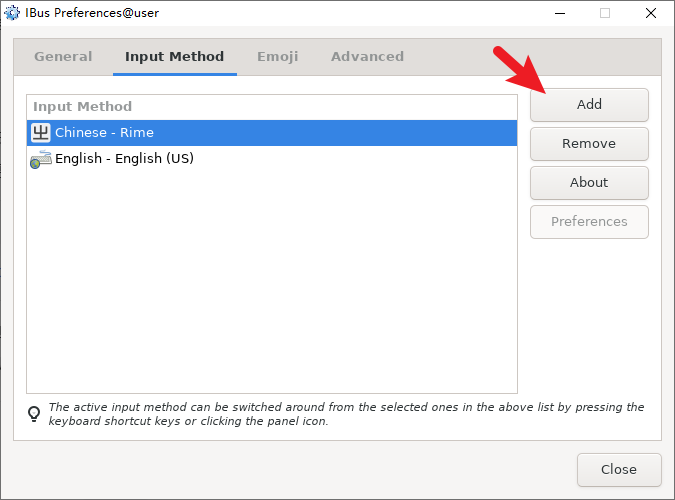Screen dimensions: 675x500
Task: Switch to the General tab
Action: 63,56
